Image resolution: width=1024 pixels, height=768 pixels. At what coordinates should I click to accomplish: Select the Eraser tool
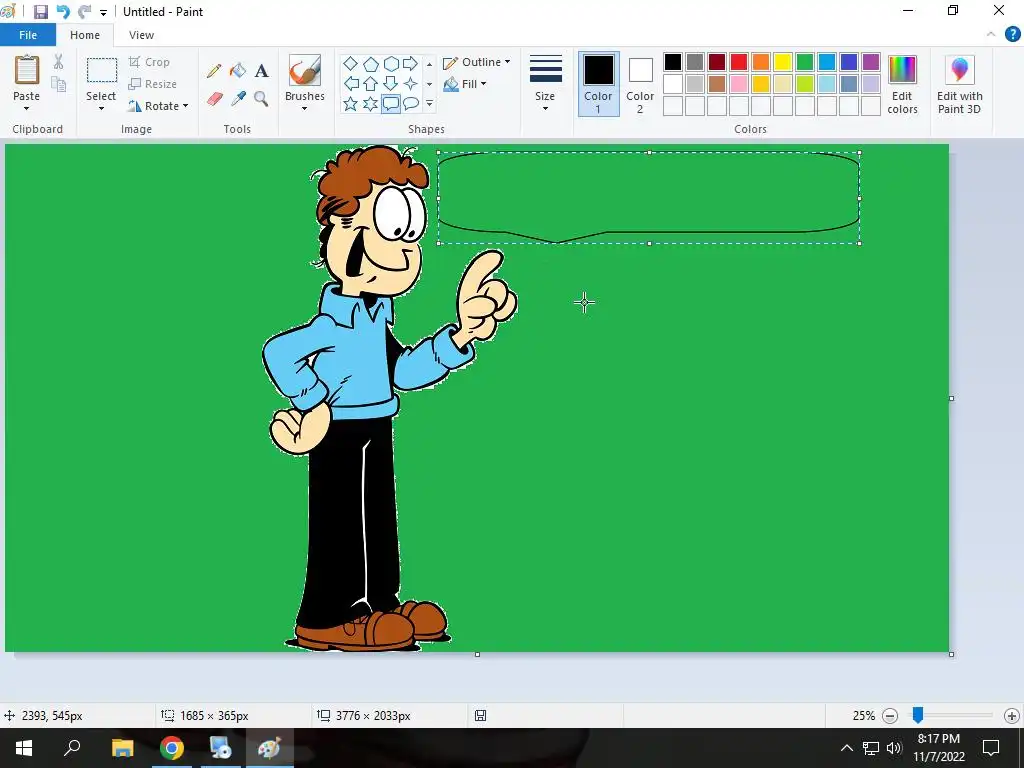(215, 99)
